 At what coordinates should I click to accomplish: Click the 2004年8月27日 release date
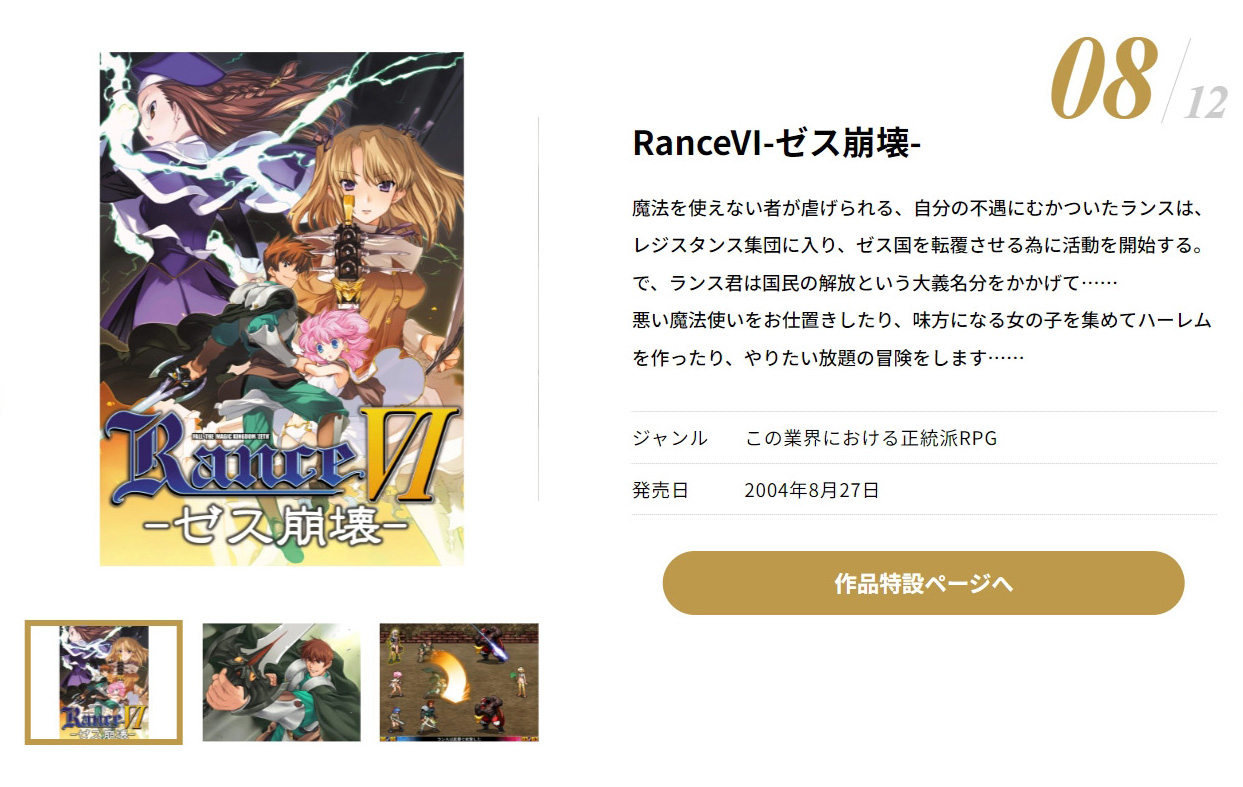812,490
